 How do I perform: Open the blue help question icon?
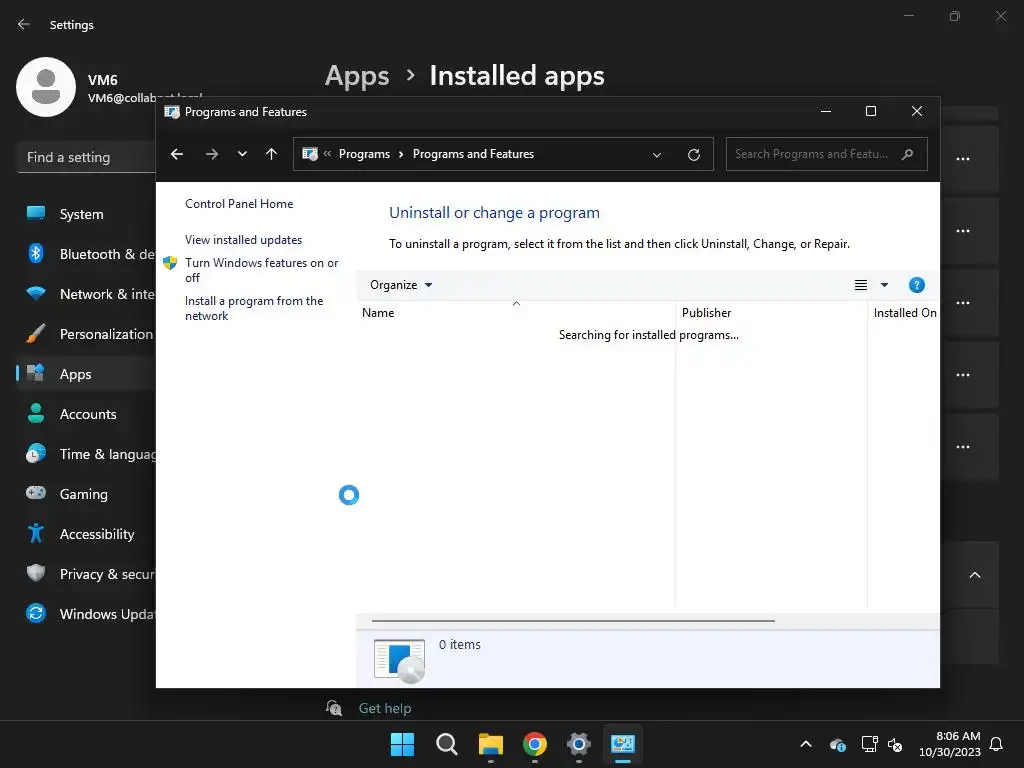coord(916,285)
